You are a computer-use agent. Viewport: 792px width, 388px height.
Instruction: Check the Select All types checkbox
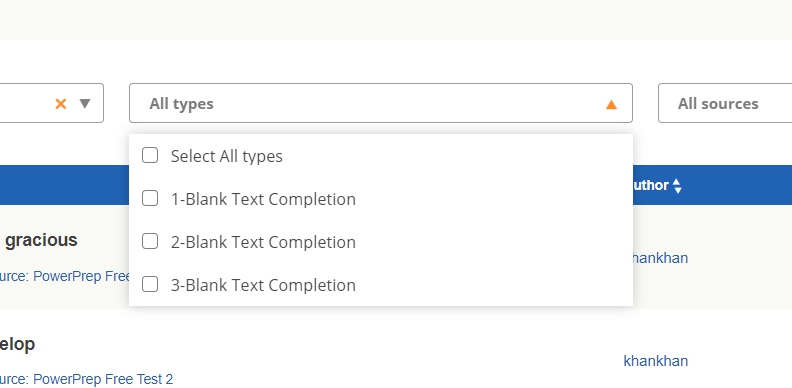click(150, 155)
